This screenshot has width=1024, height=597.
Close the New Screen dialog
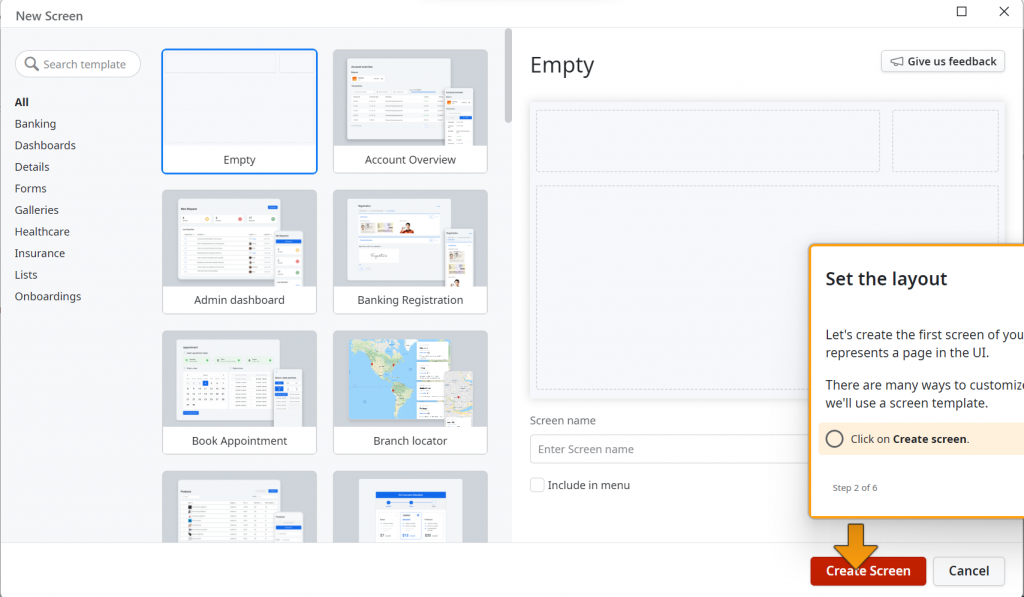click(x=1004, y=11)
